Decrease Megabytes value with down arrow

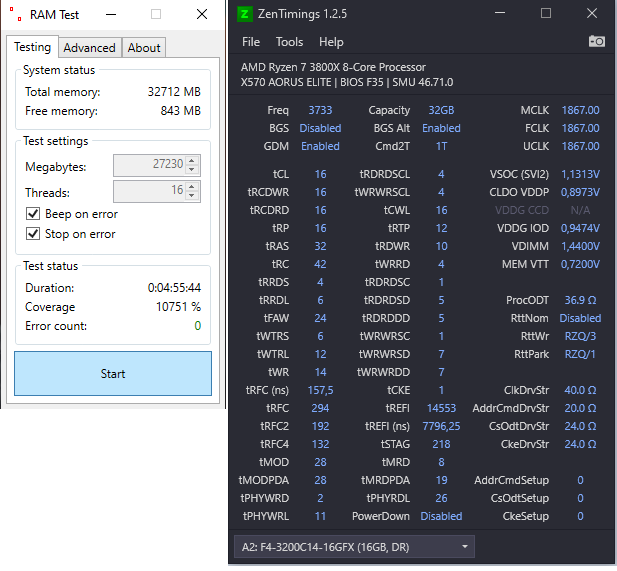pyautogui.click(x=192, y=170)
